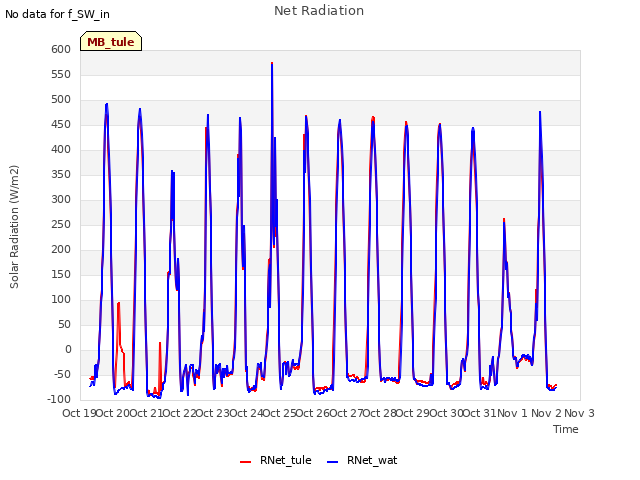Click the 250 y-axis tick label
Screen dimensions: 640x480
pos(61,225)
